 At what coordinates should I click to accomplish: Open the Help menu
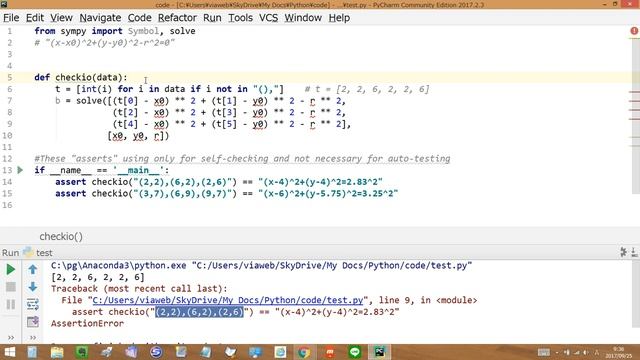(x=339, y=18)
